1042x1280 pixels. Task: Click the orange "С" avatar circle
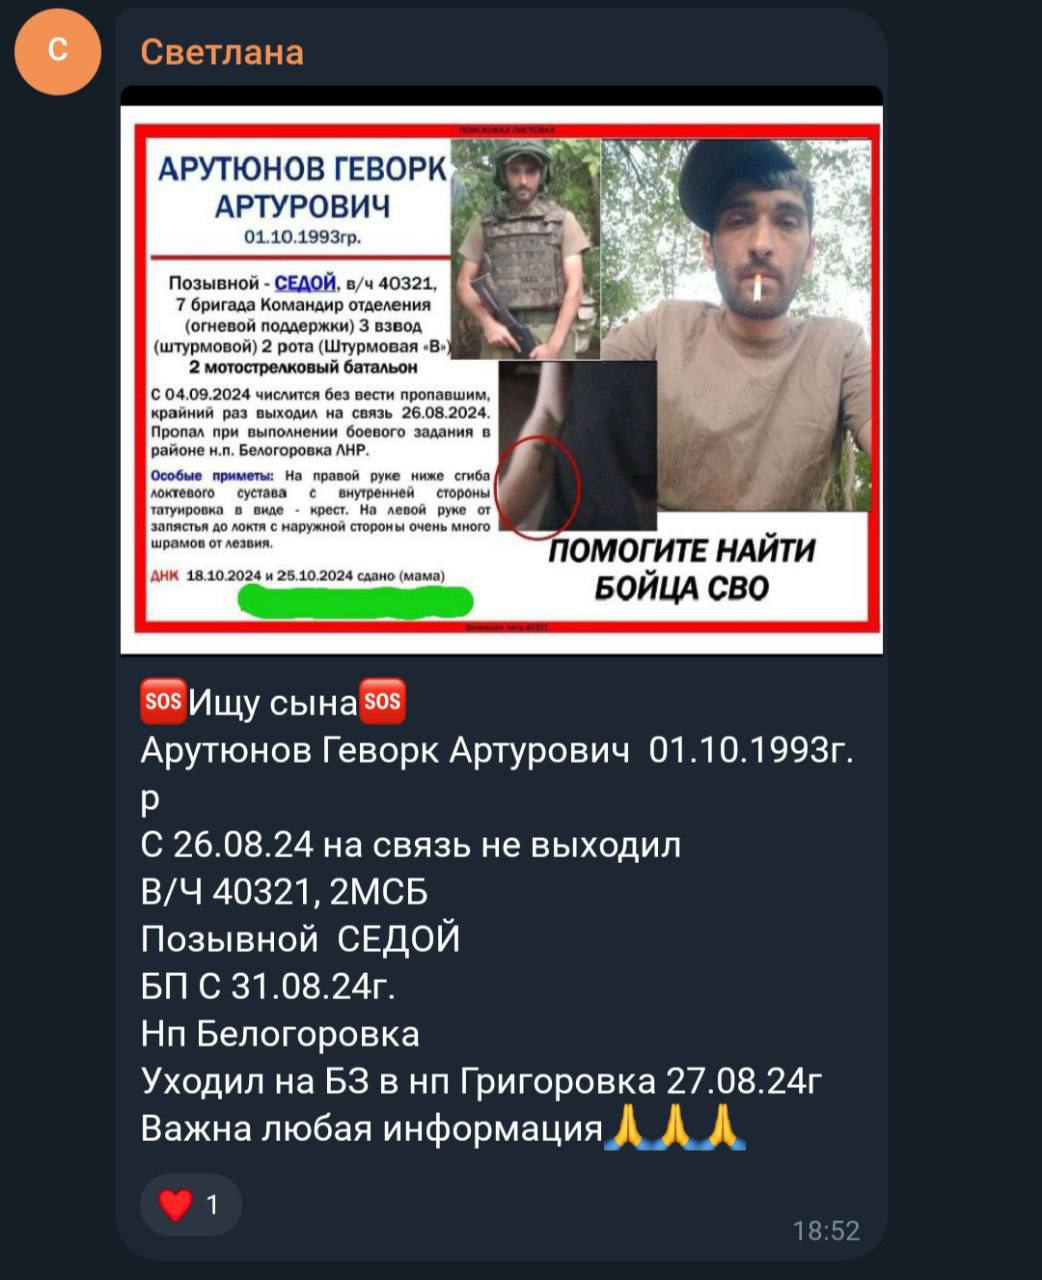(x=57, y=51)
